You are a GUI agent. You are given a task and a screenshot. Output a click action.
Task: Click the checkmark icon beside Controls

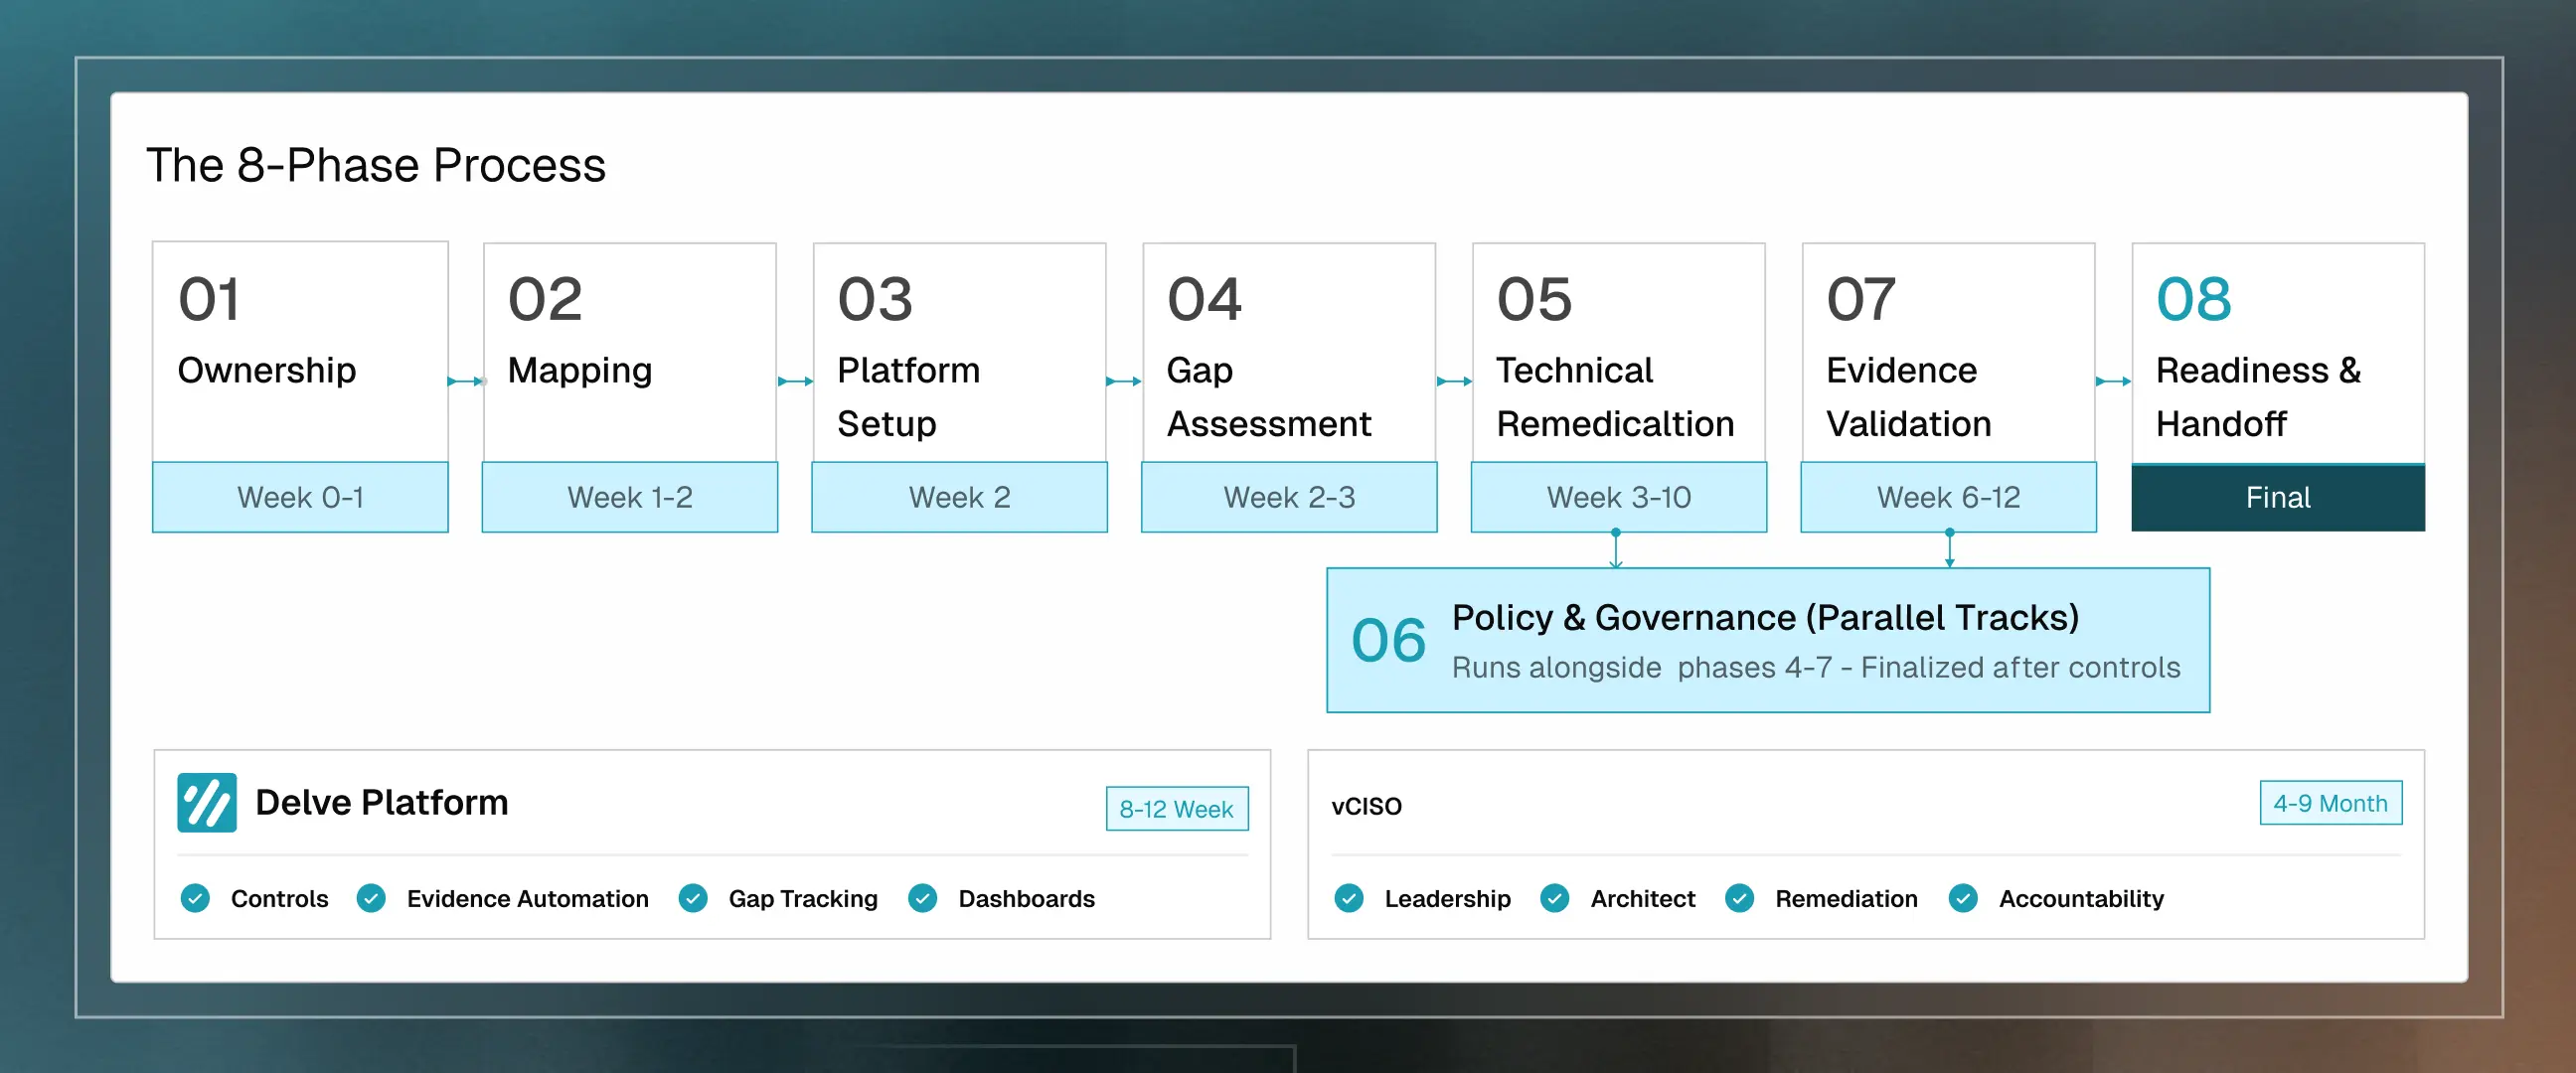pyautogui.click(x=195, y=898)
